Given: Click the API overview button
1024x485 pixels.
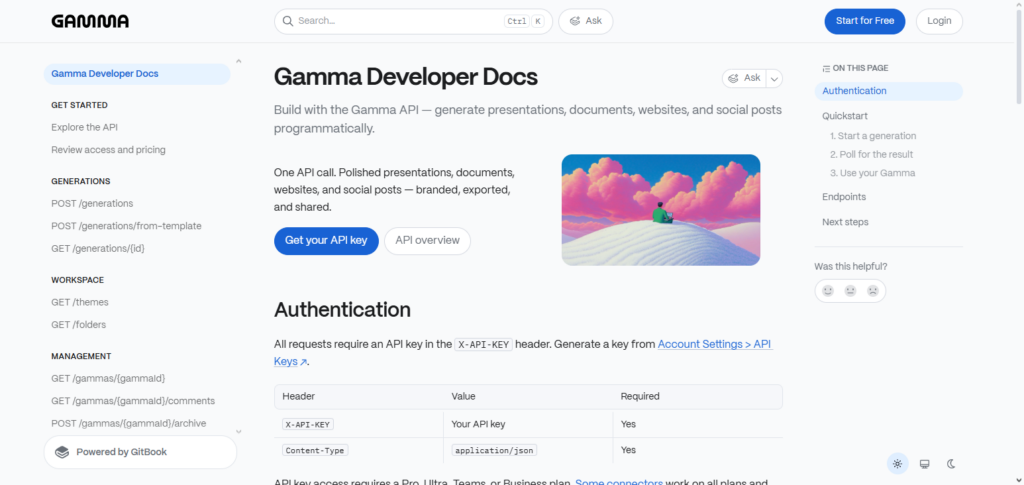Looking at the screenshot, I should 427,241.
